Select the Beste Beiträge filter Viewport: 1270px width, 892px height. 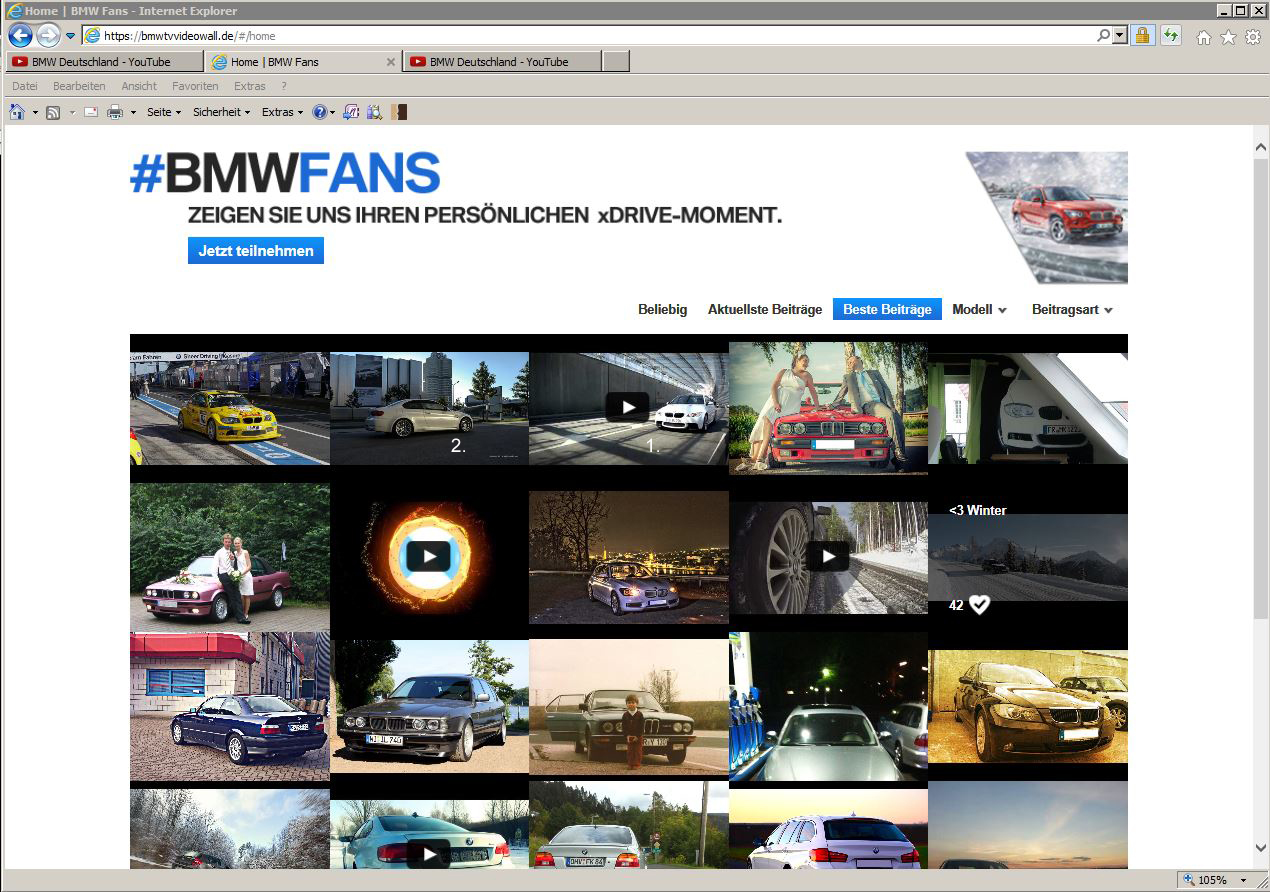887,310
